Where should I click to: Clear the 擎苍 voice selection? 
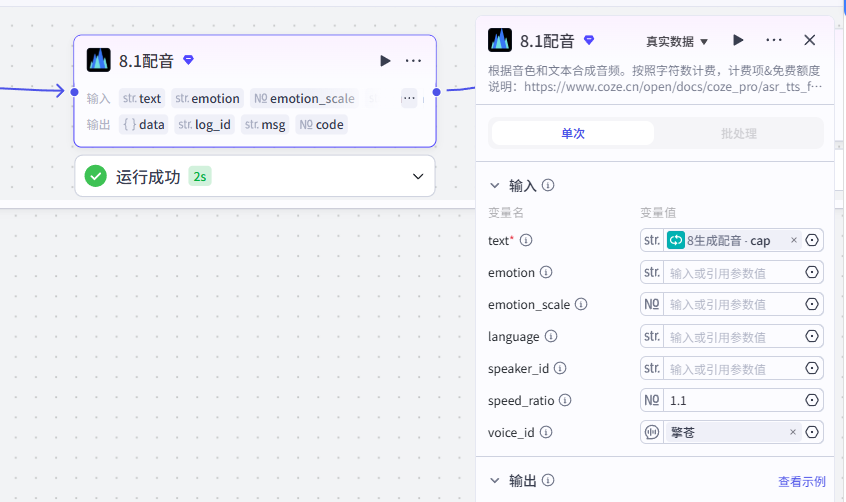[x=793, y=432]
